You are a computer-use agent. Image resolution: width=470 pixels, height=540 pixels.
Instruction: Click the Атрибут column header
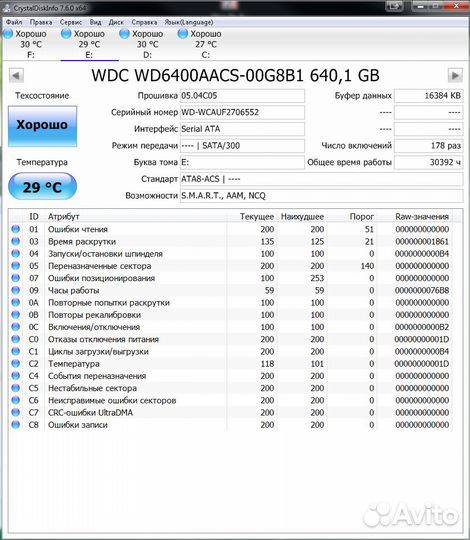pos(64,217)
